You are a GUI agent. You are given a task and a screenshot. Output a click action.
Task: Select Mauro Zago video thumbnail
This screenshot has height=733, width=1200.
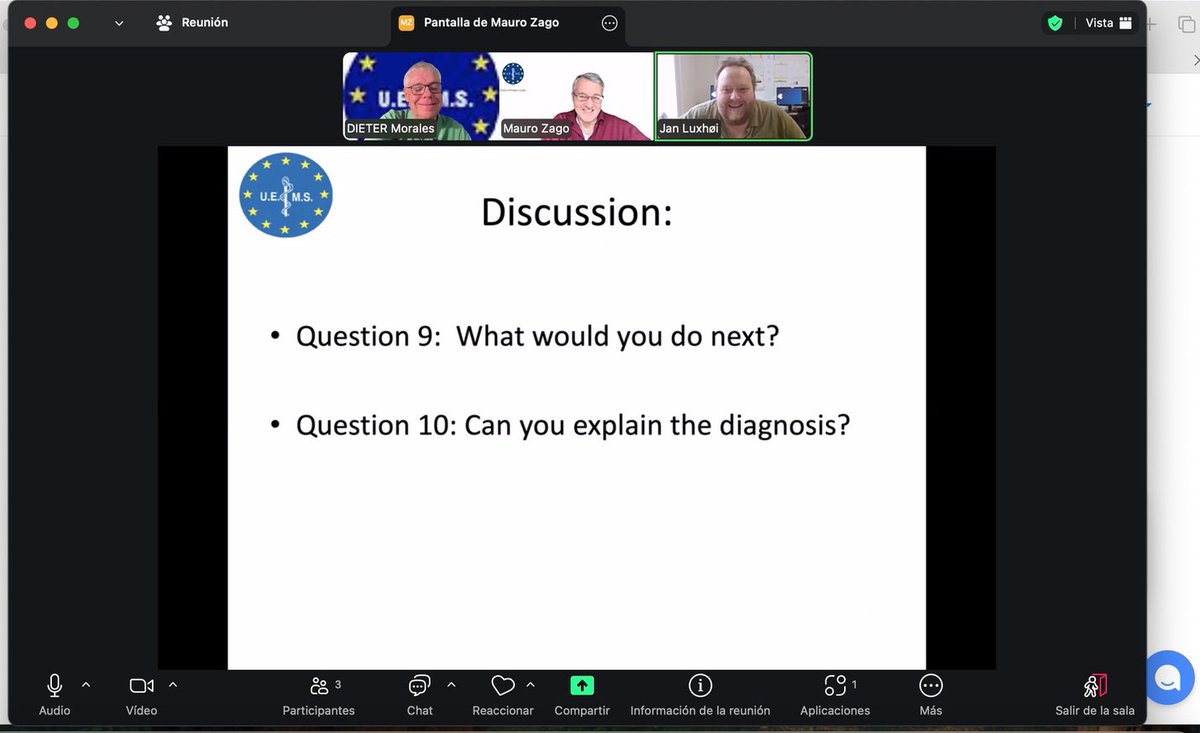(576, 96)
